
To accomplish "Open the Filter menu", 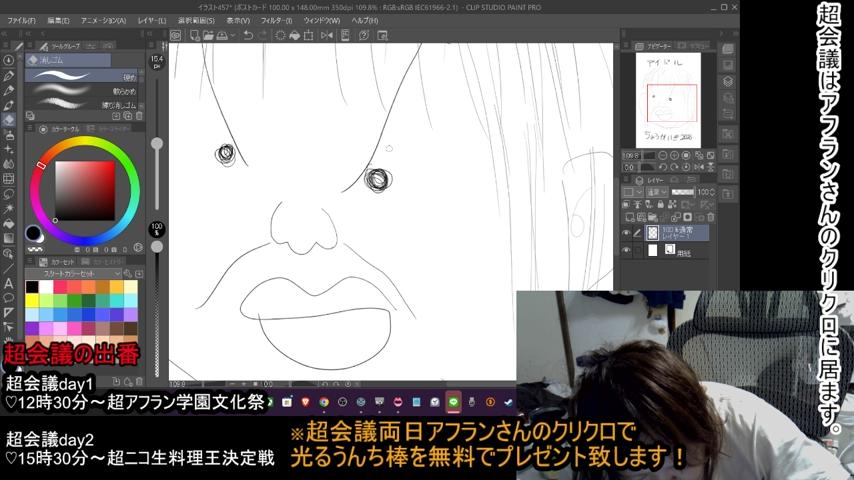I will coord(276,20).
